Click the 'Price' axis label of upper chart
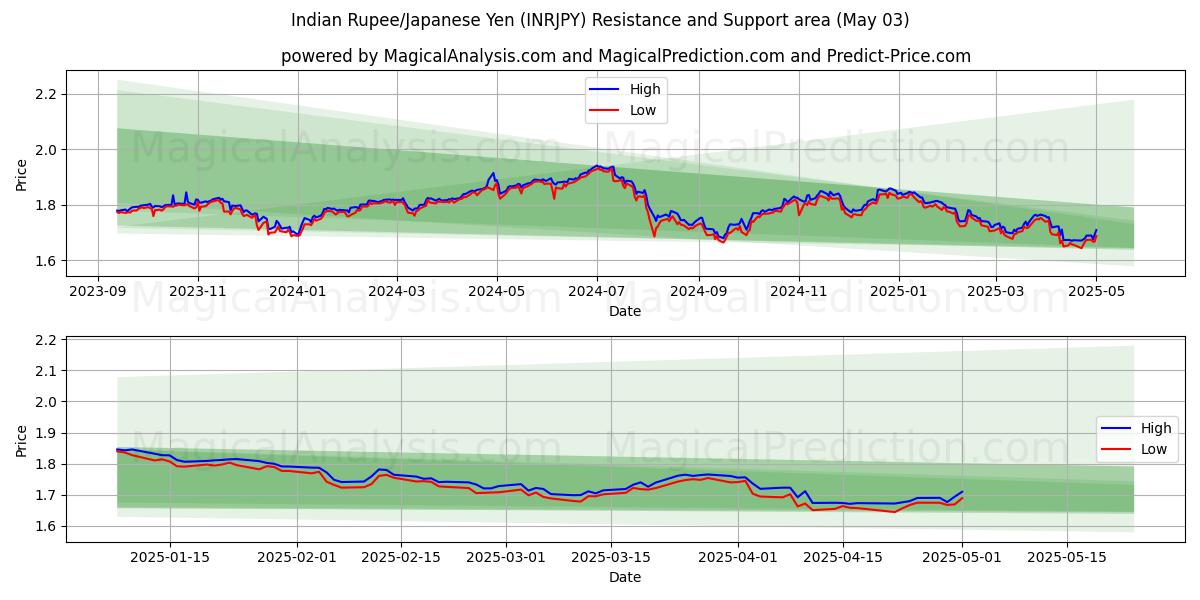Screen dimensions: 1200x600 coord(22,174)
